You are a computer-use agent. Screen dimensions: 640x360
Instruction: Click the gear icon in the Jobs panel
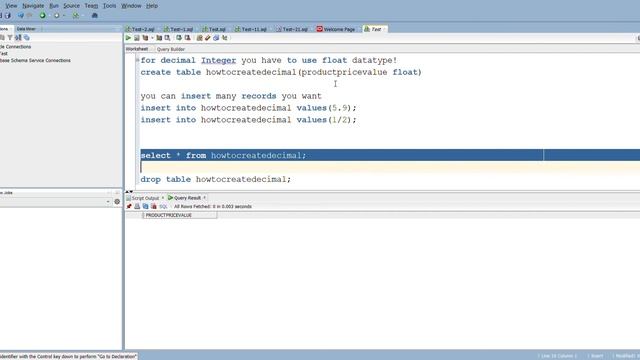[x=117, y=202]
